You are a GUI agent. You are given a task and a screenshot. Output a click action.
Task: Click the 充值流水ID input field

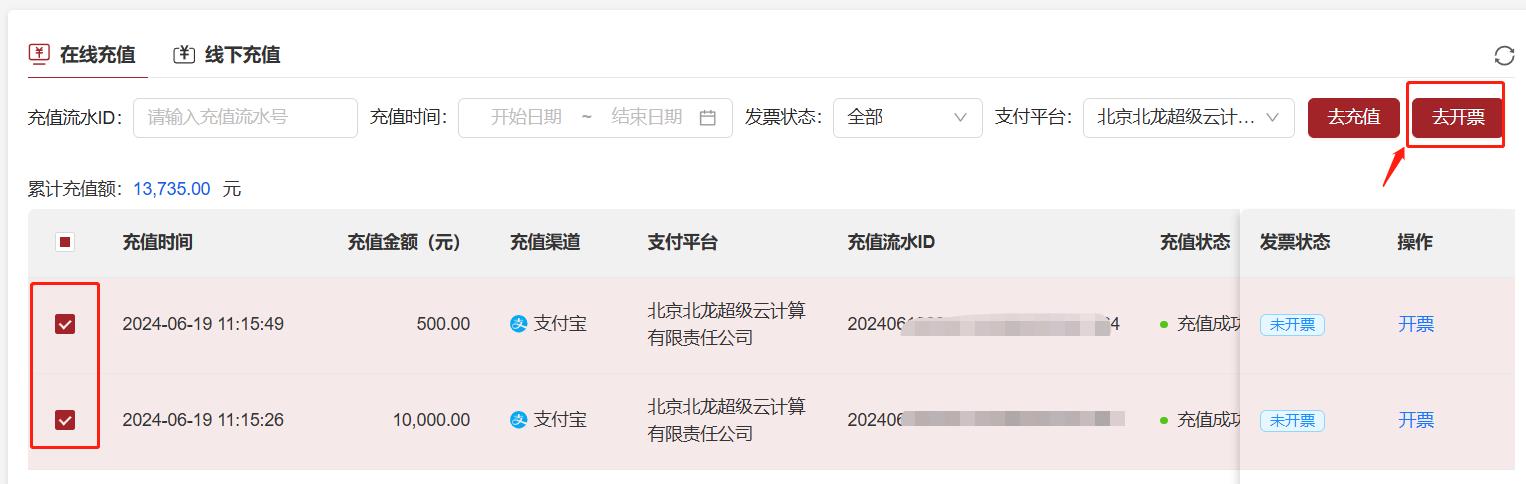pyautogui.click(x=245, y=117)
